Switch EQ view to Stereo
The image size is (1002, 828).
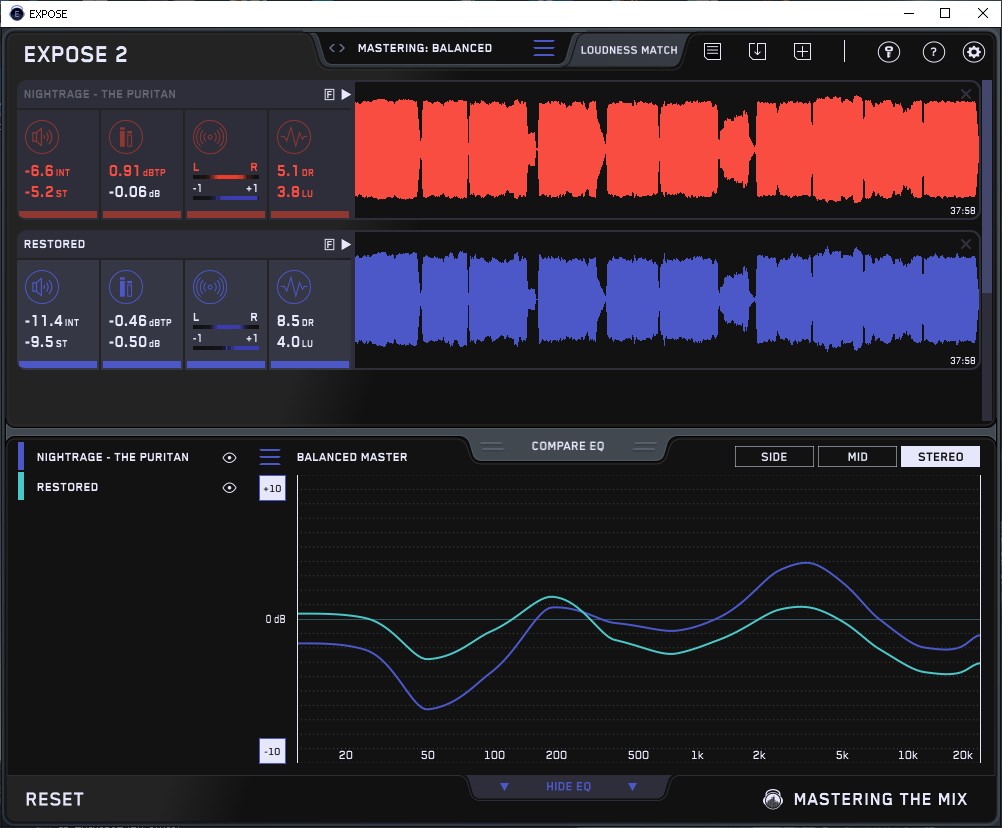(x=940, y=457)
